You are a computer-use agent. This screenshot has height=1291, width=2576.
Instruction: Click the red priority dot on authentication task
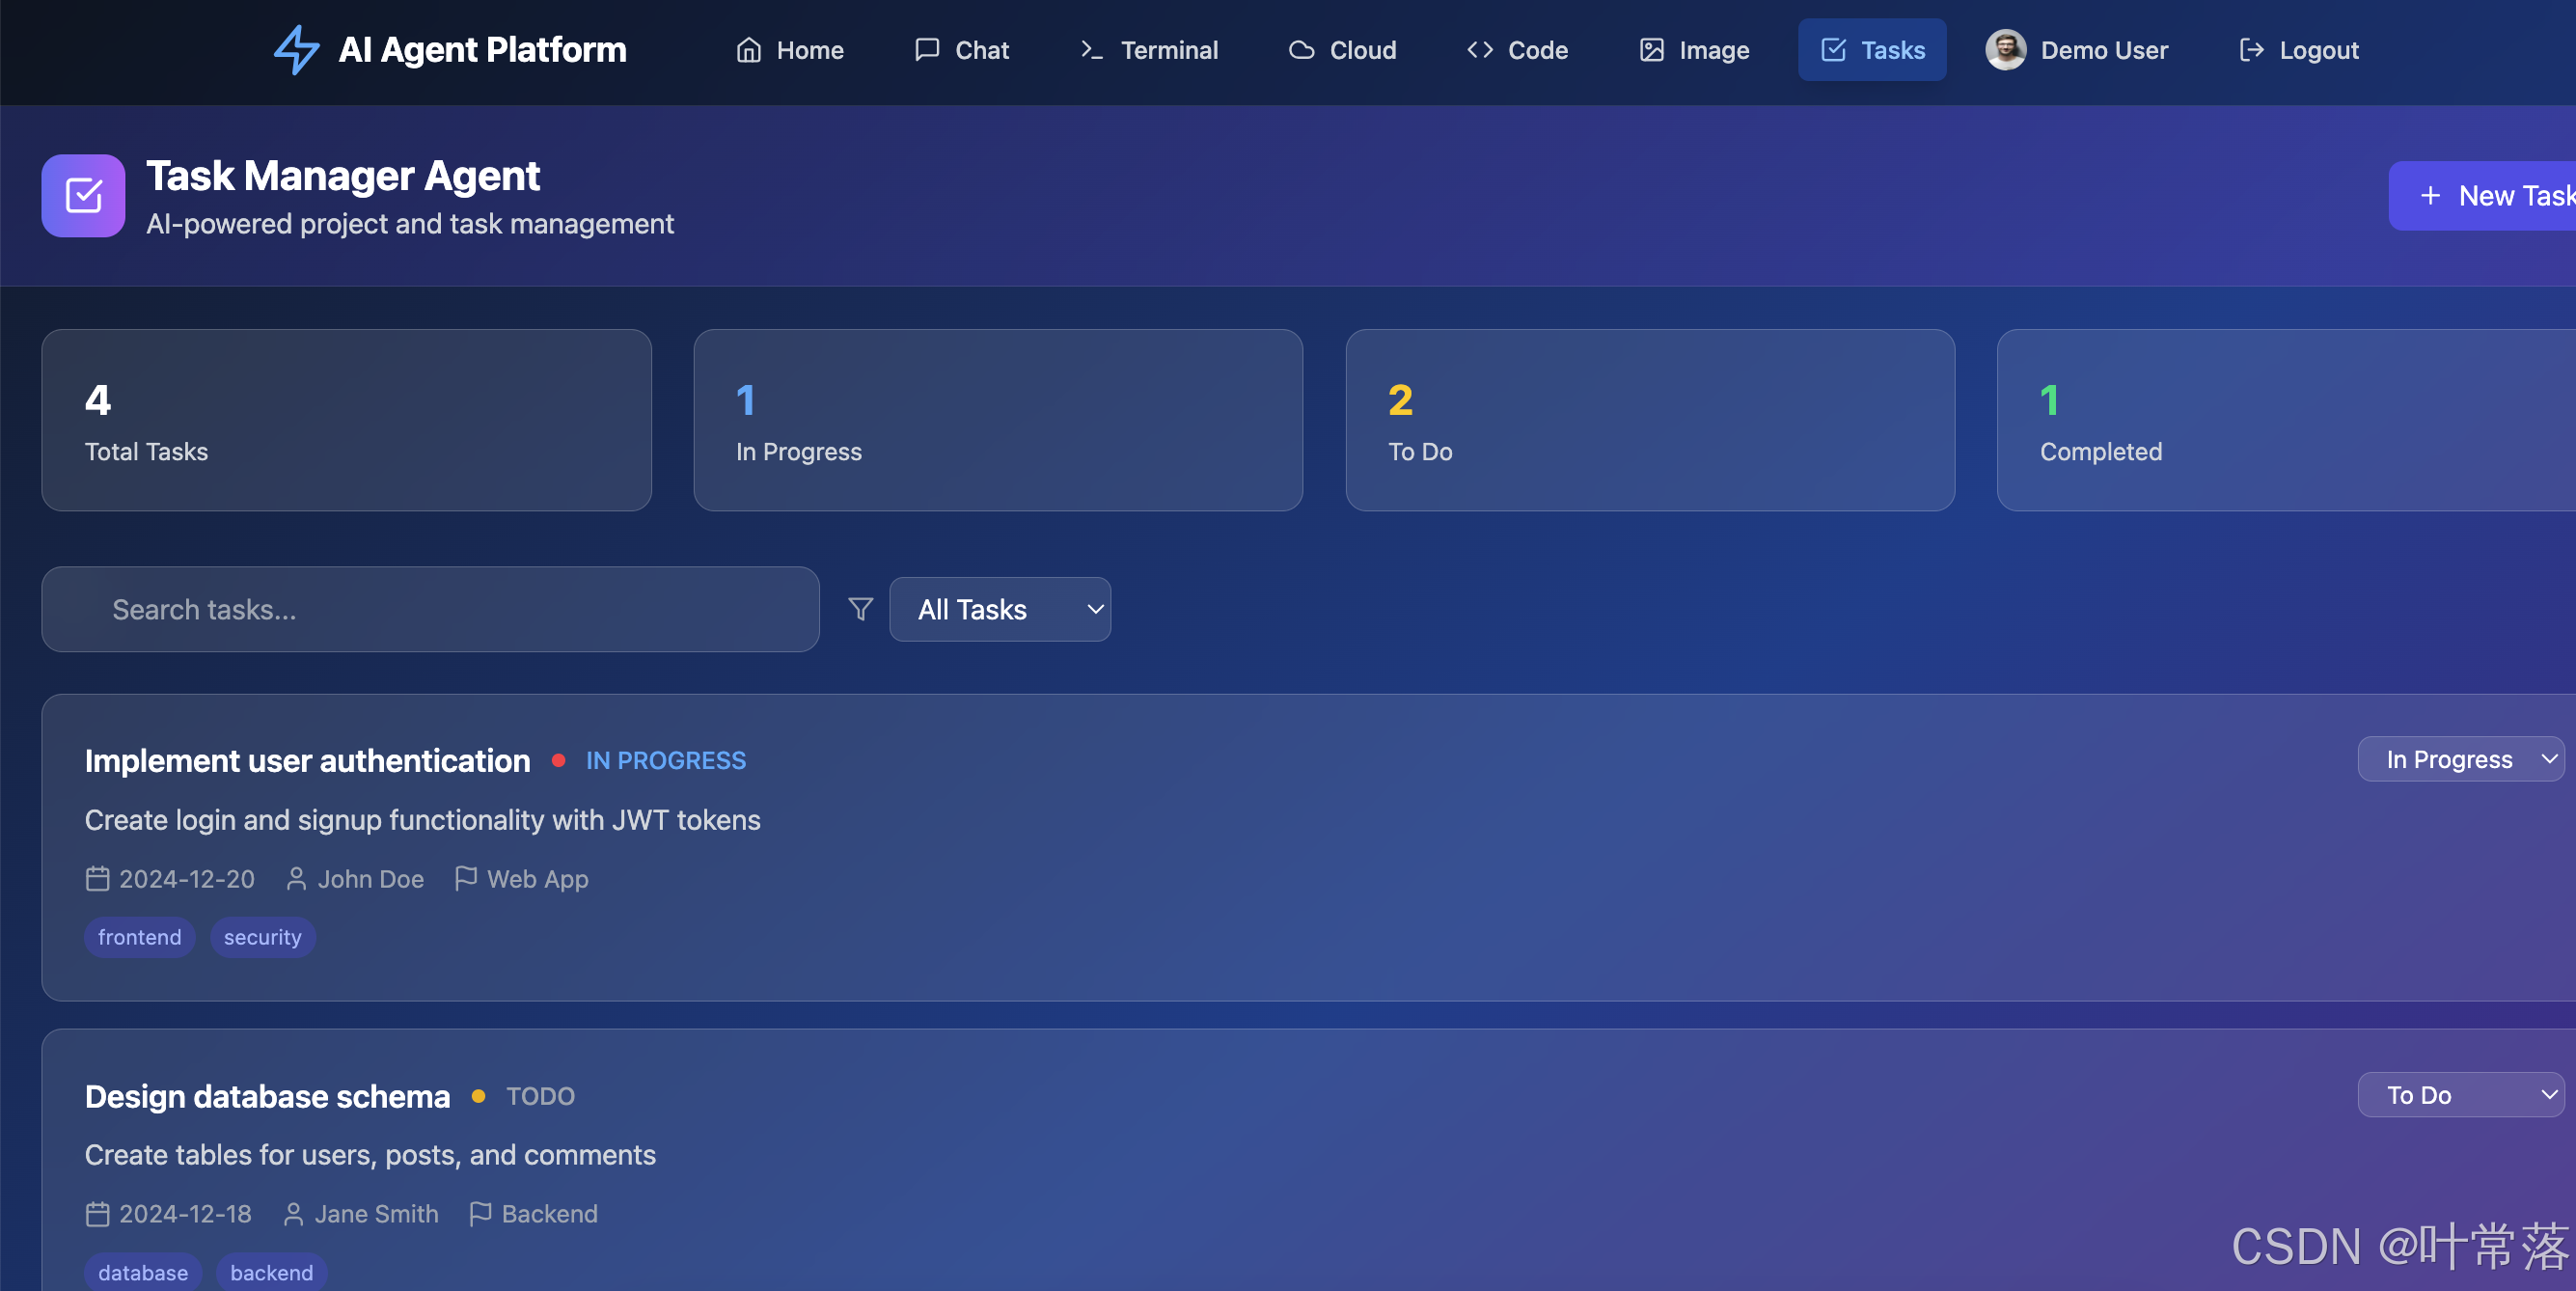coord(558,761)
